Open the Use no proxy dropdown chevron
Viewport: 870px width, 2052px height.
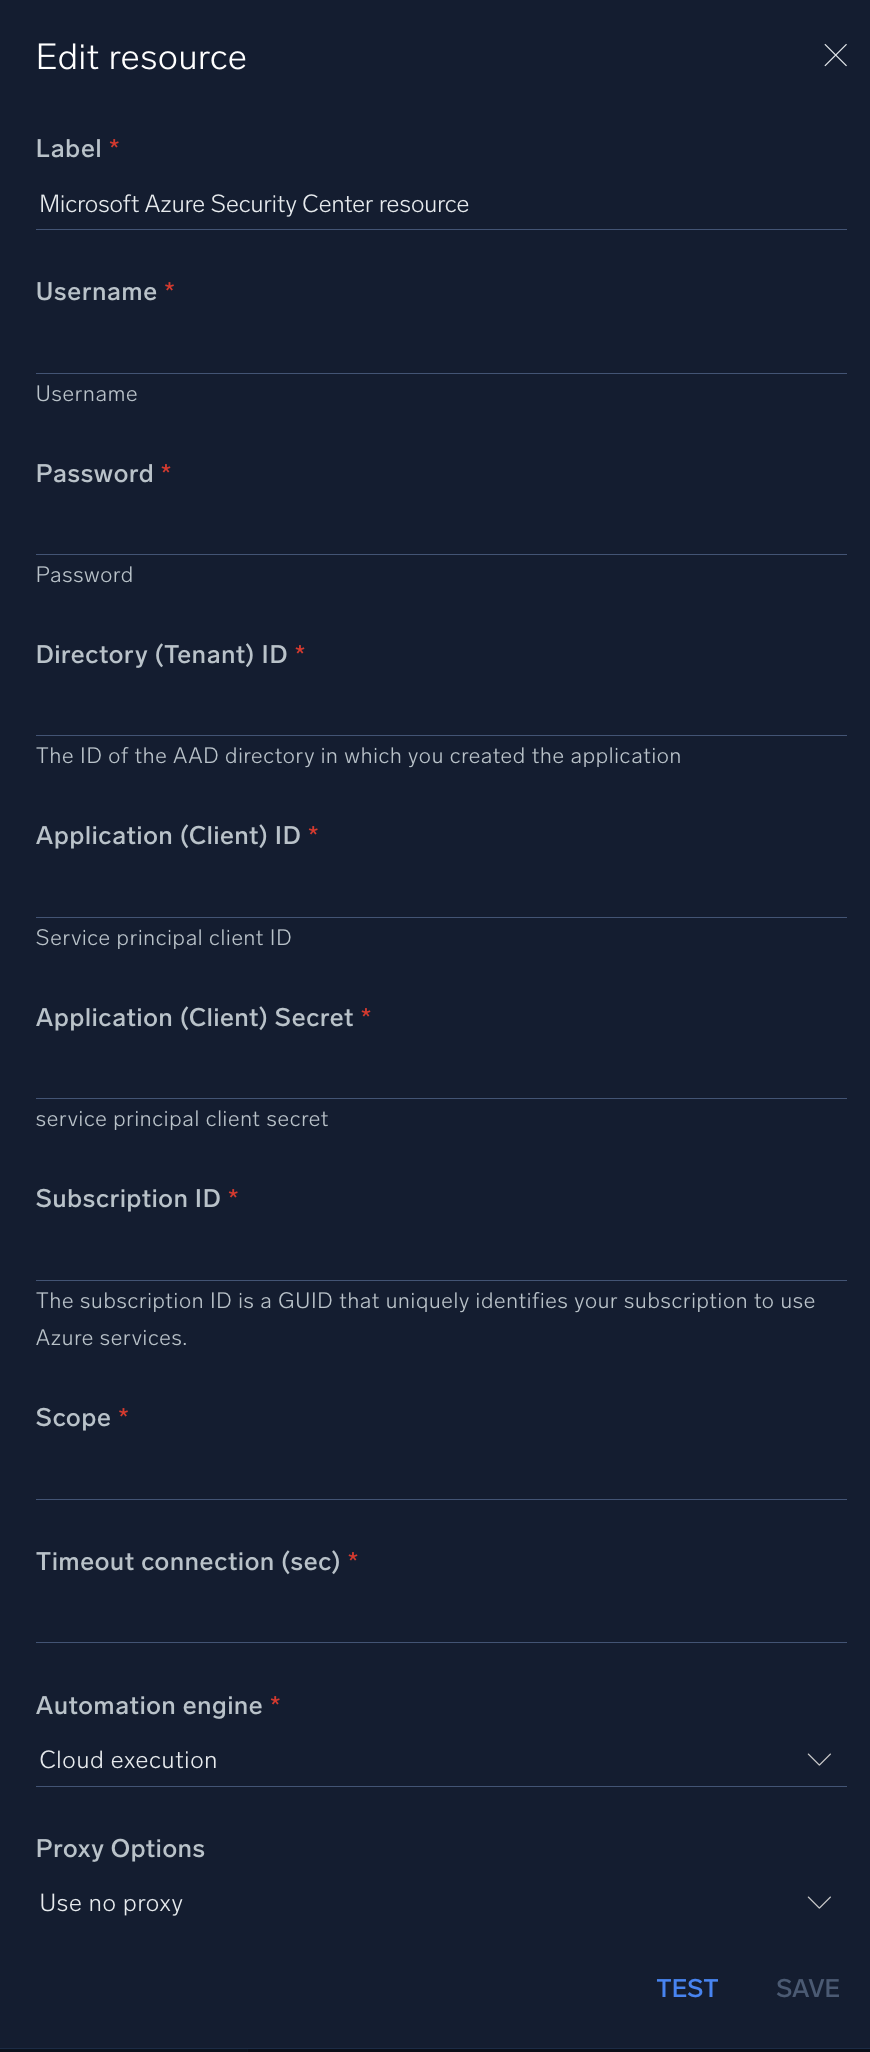click(x=819, y=1902)
